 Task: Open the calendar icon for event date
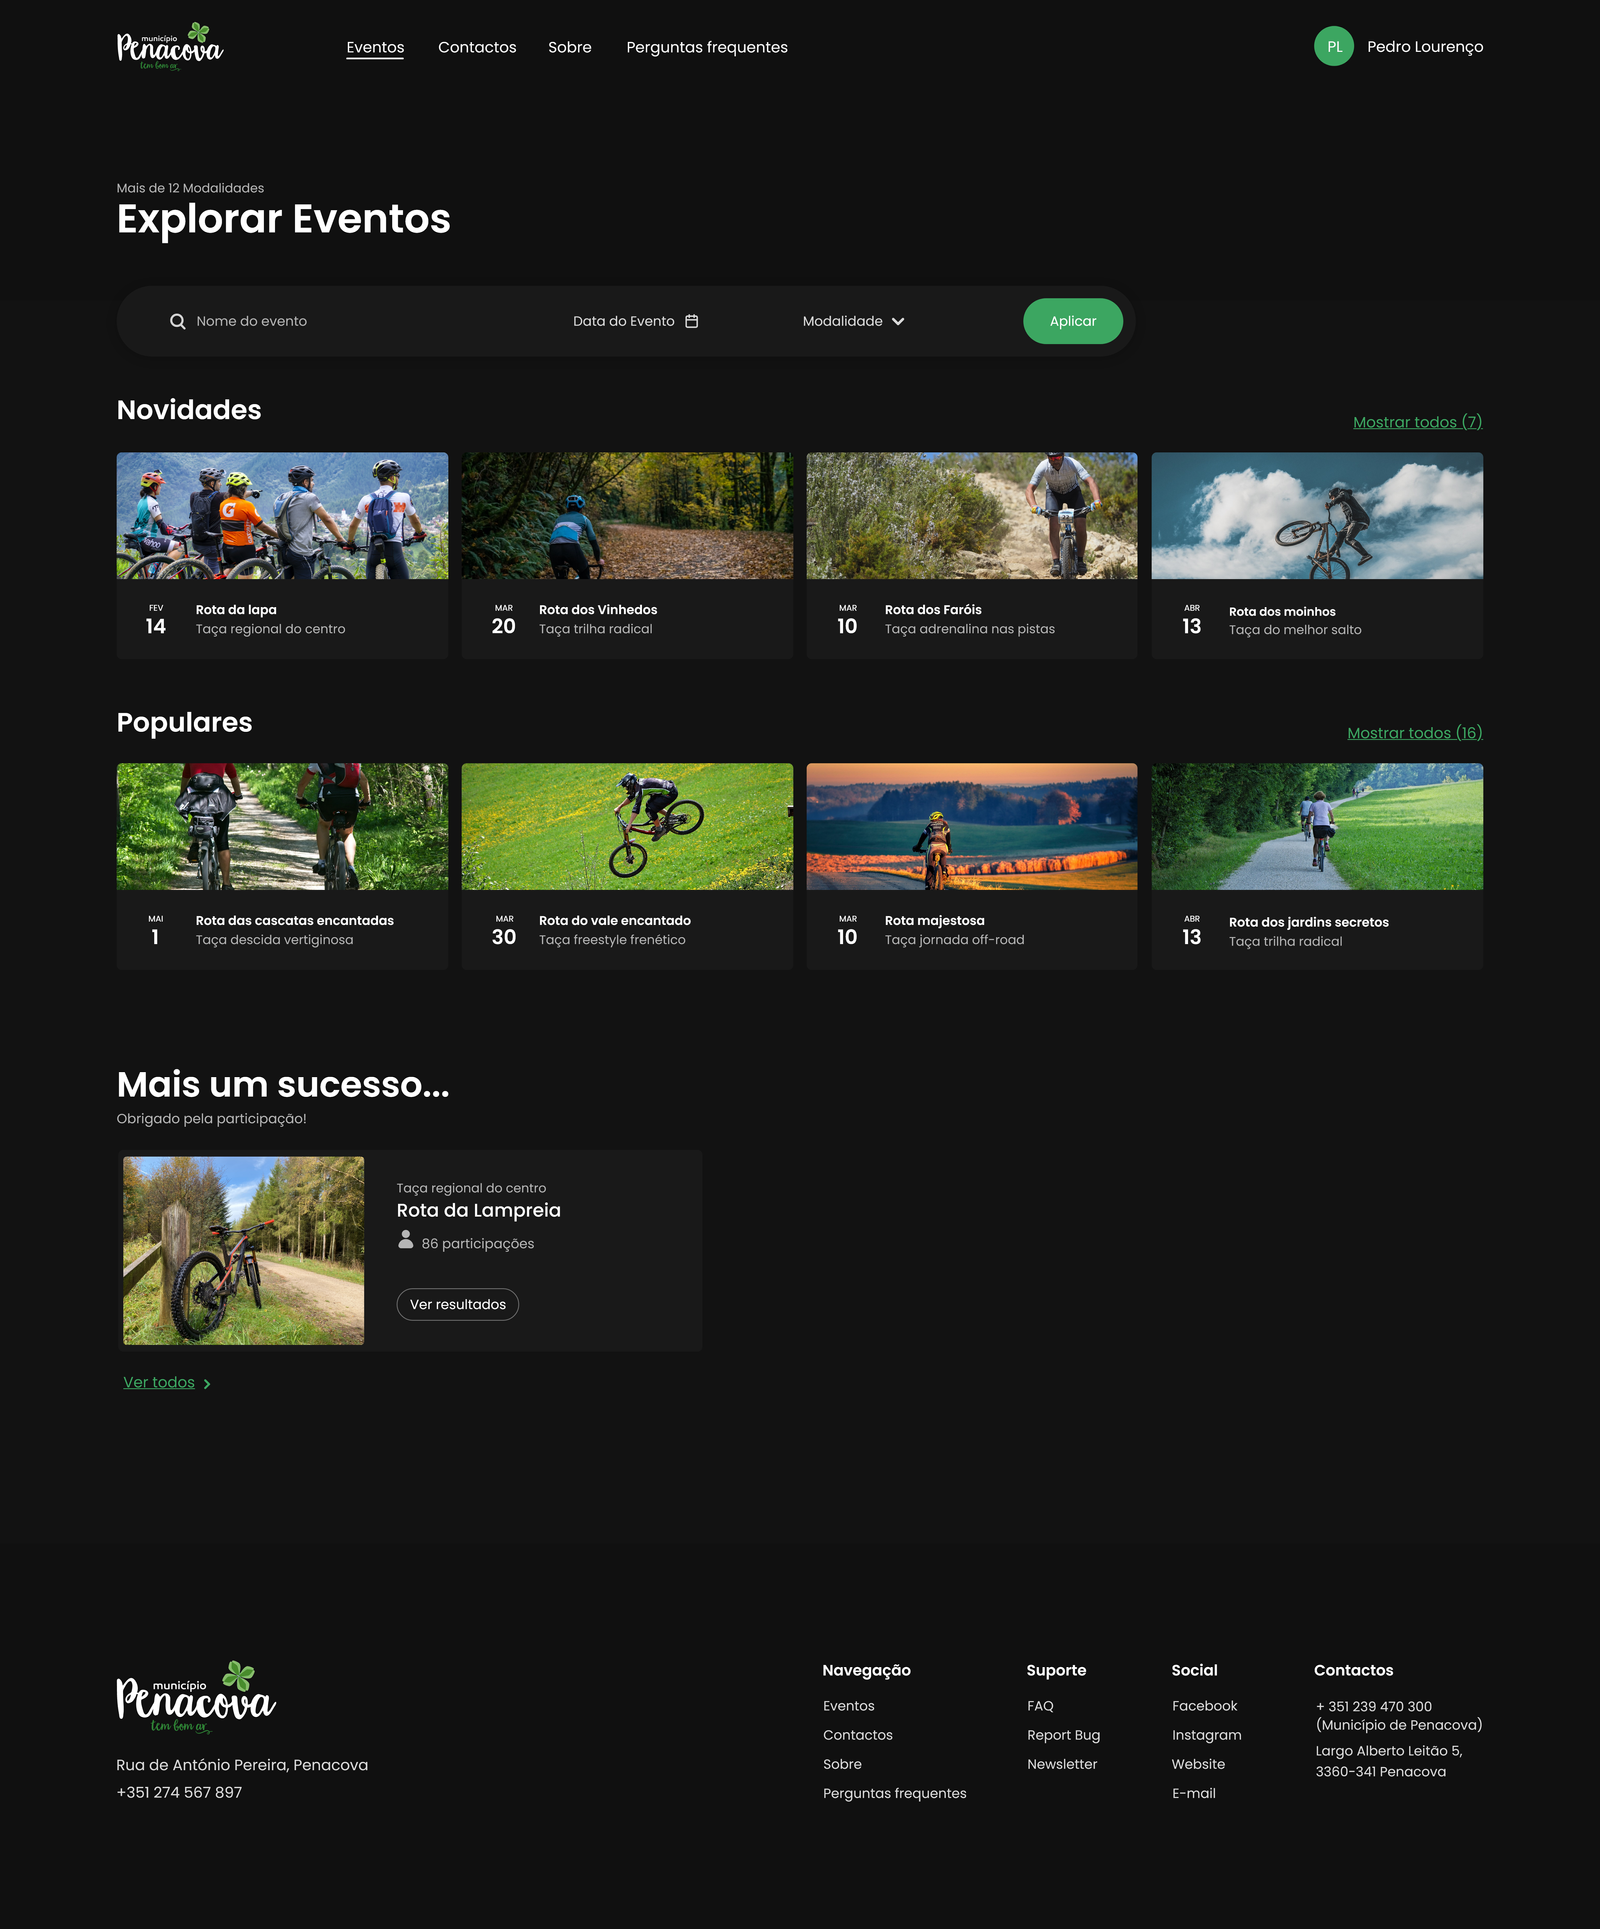pos(692,321)
